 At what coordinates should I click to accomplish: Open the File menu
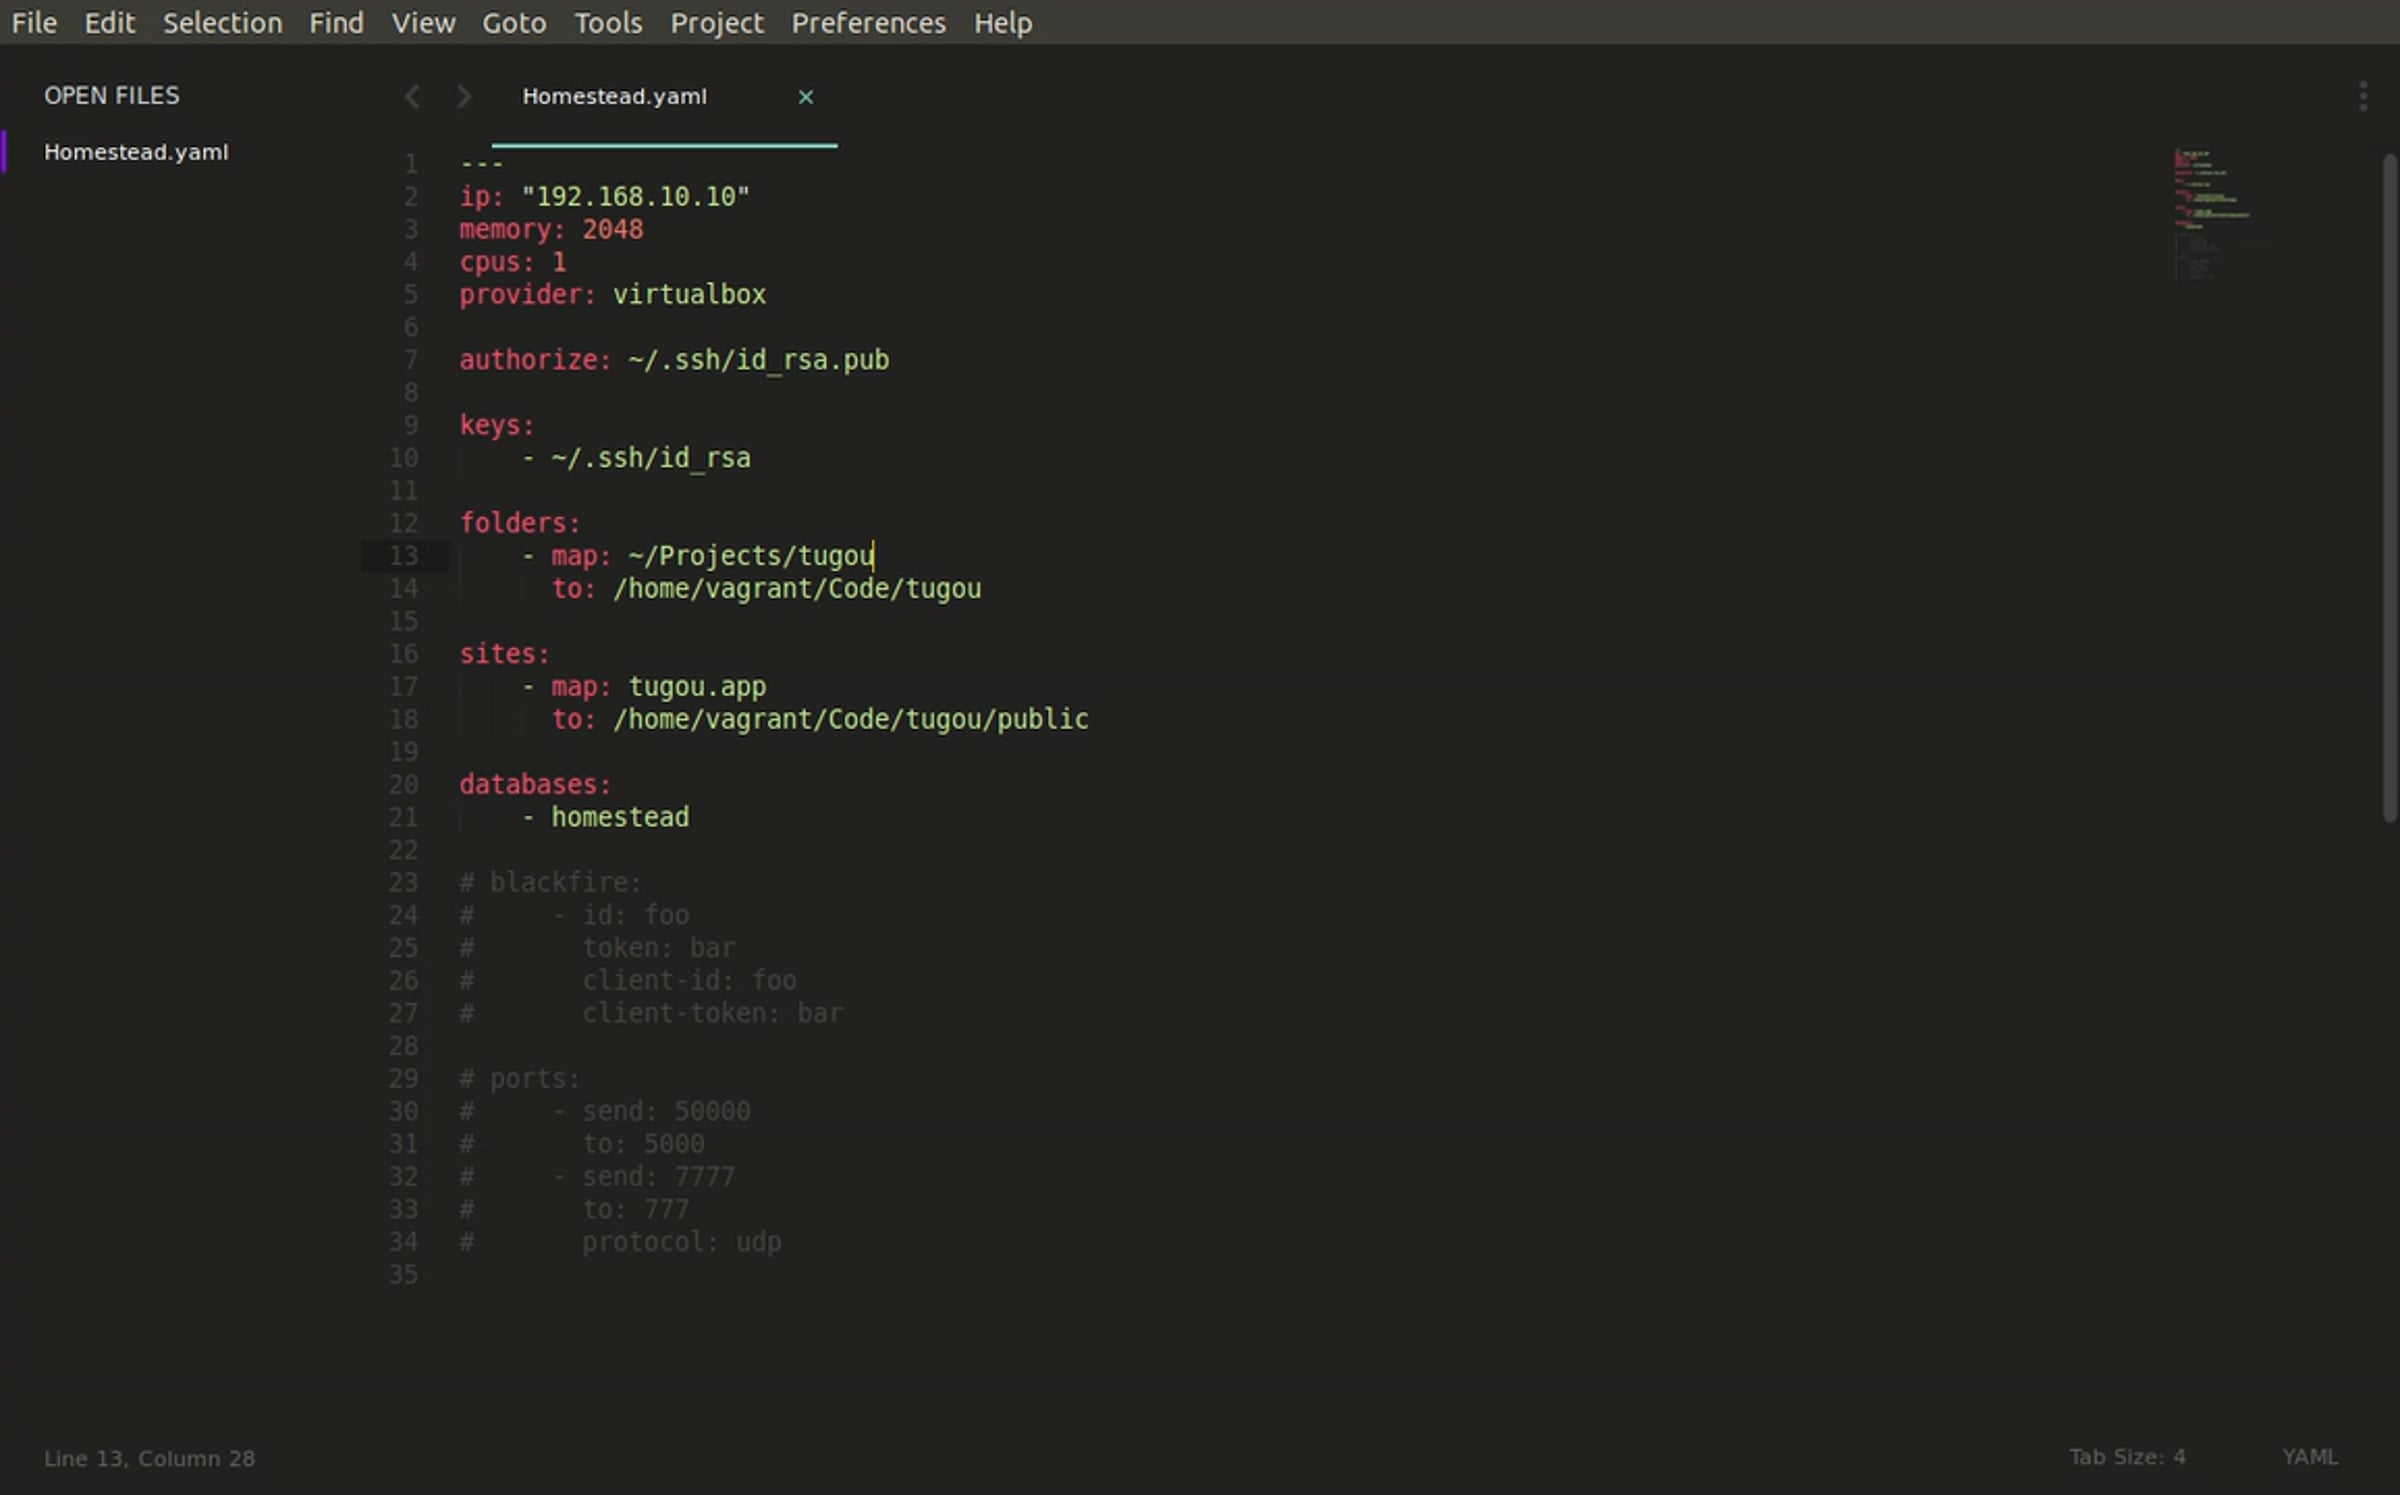(x=33, y=22)
